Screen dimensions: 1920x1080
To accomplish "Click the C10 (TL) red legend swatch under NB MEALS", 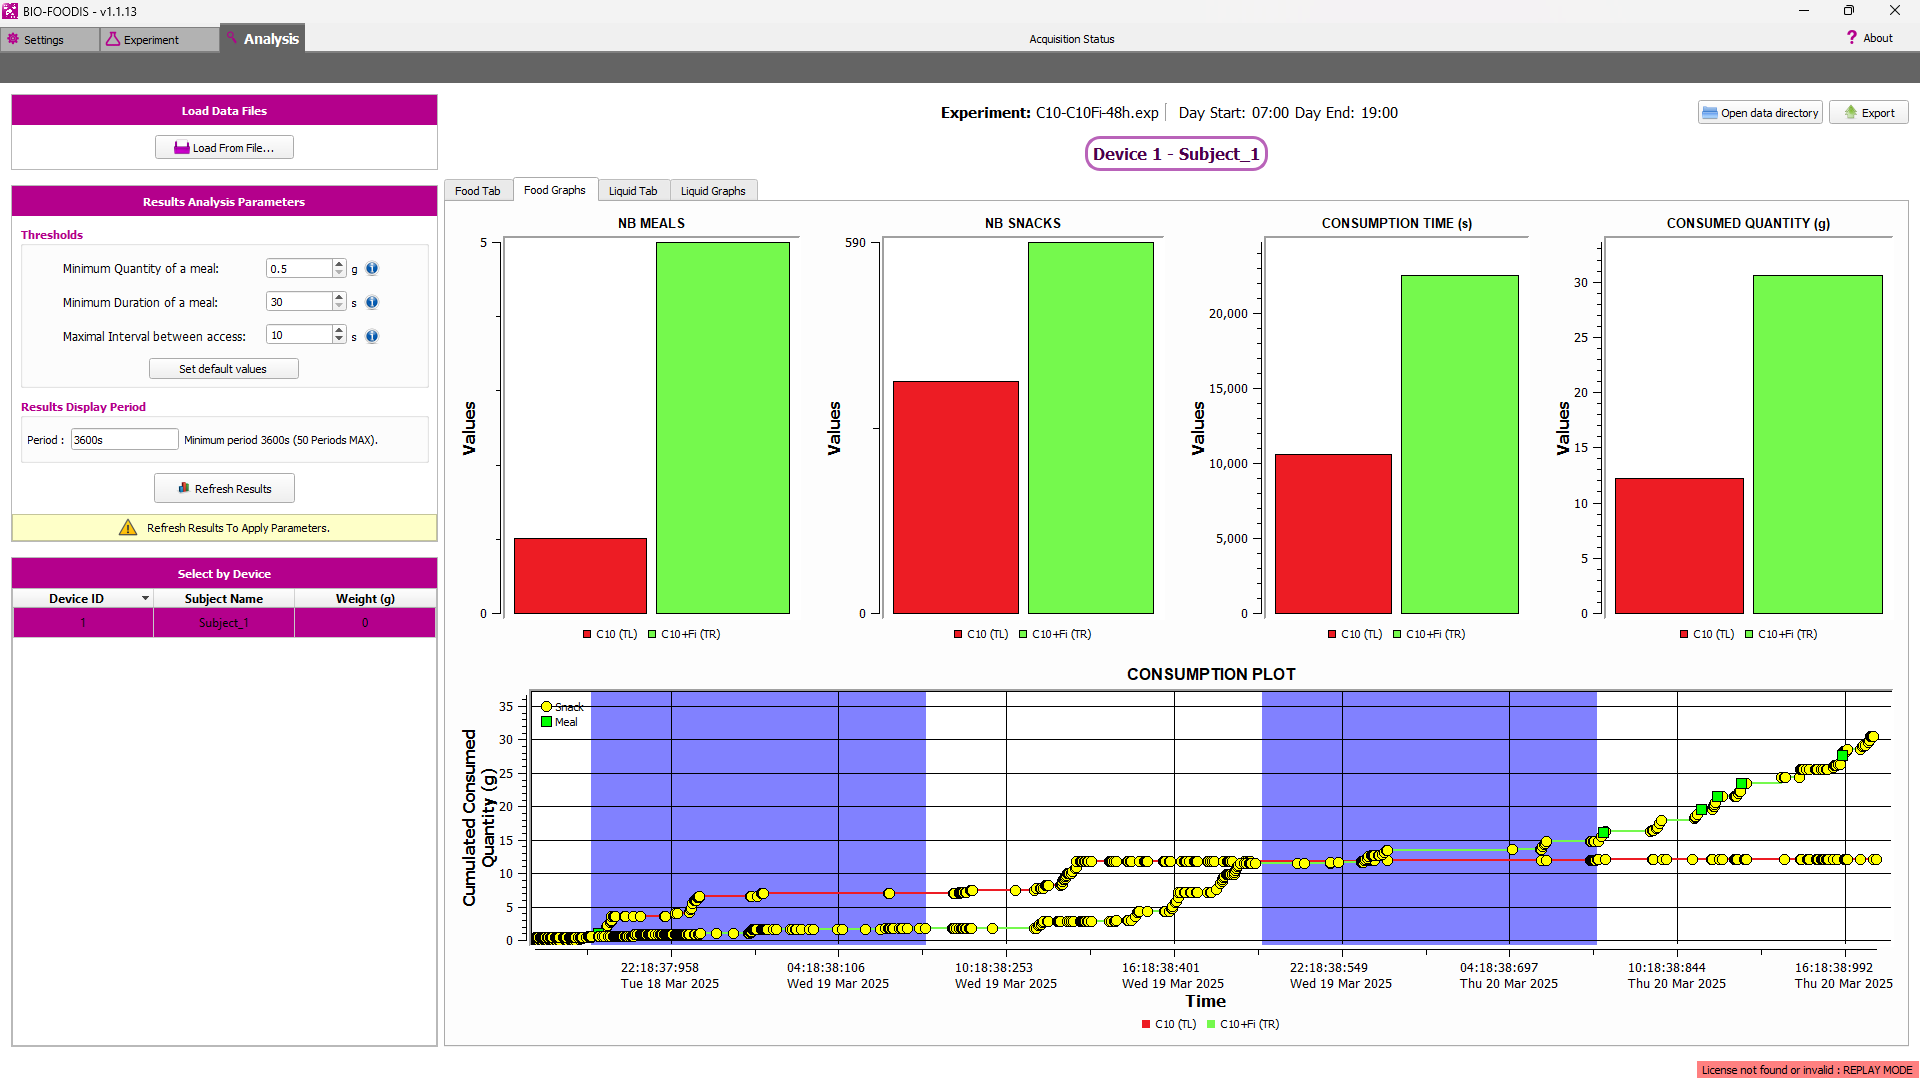I will point(587,634).
